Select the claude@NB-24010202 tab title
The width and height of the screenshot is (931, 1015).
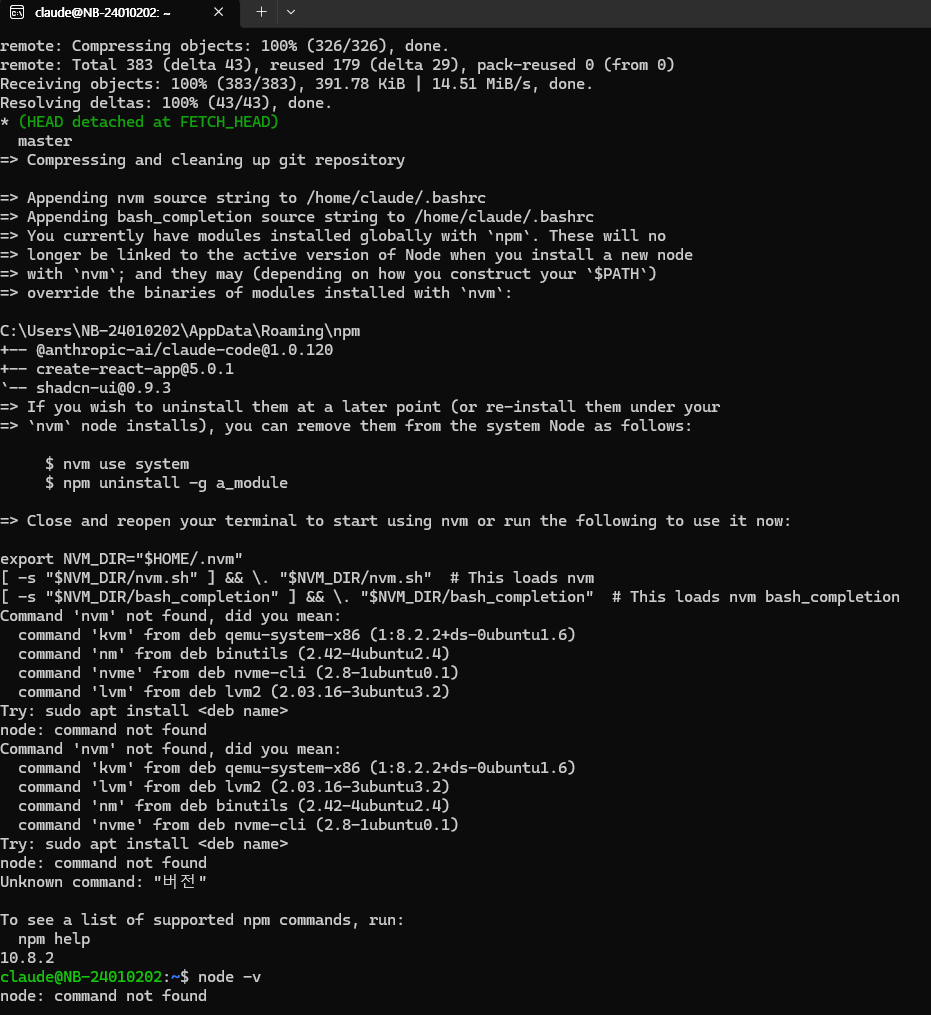pos(102,12)
